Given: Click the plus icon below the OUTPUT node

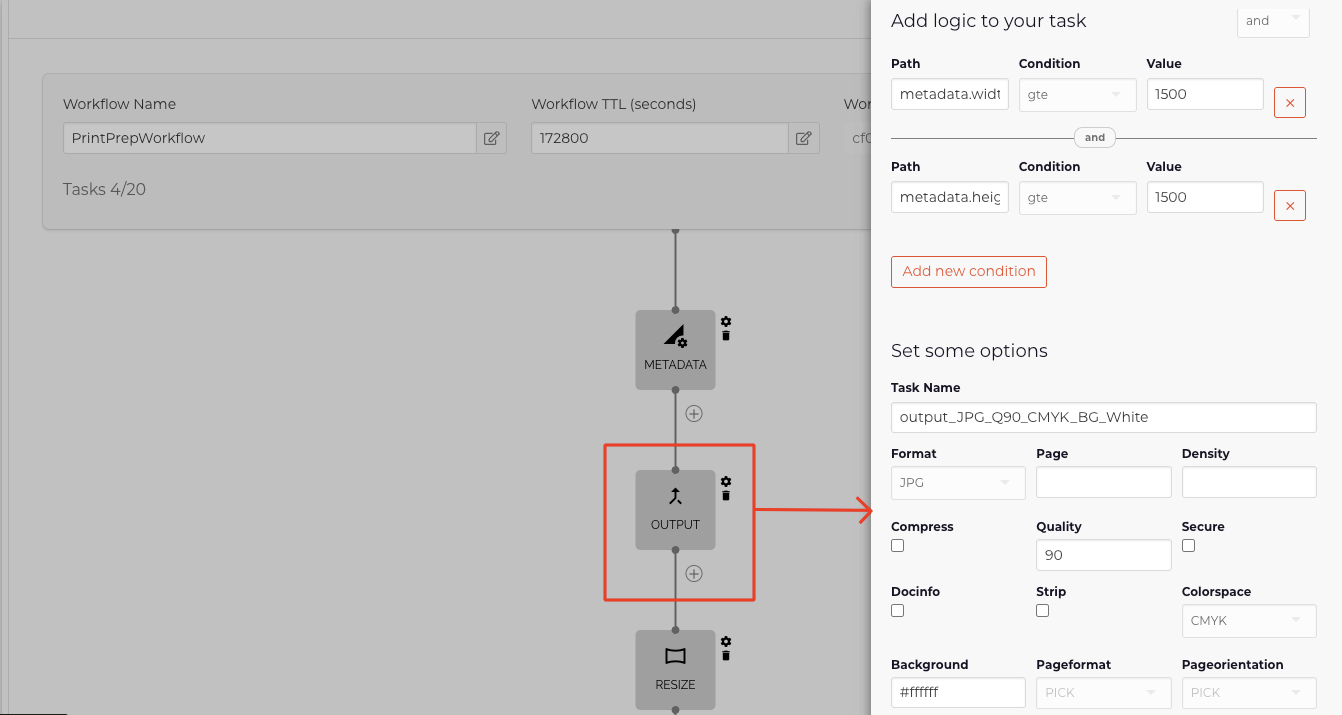Looking at the screenshot, I should coord(694,573).
